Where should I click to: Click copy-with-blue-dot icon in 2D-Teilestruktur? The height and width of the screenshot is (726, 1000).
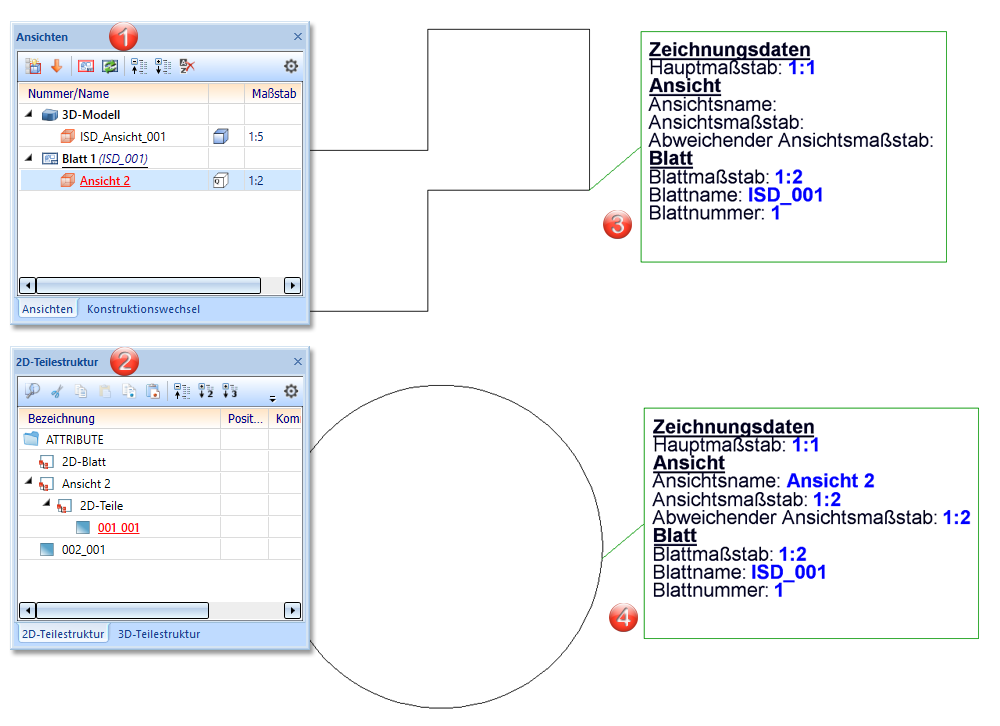pyautogui.click(x=129, y=391)
